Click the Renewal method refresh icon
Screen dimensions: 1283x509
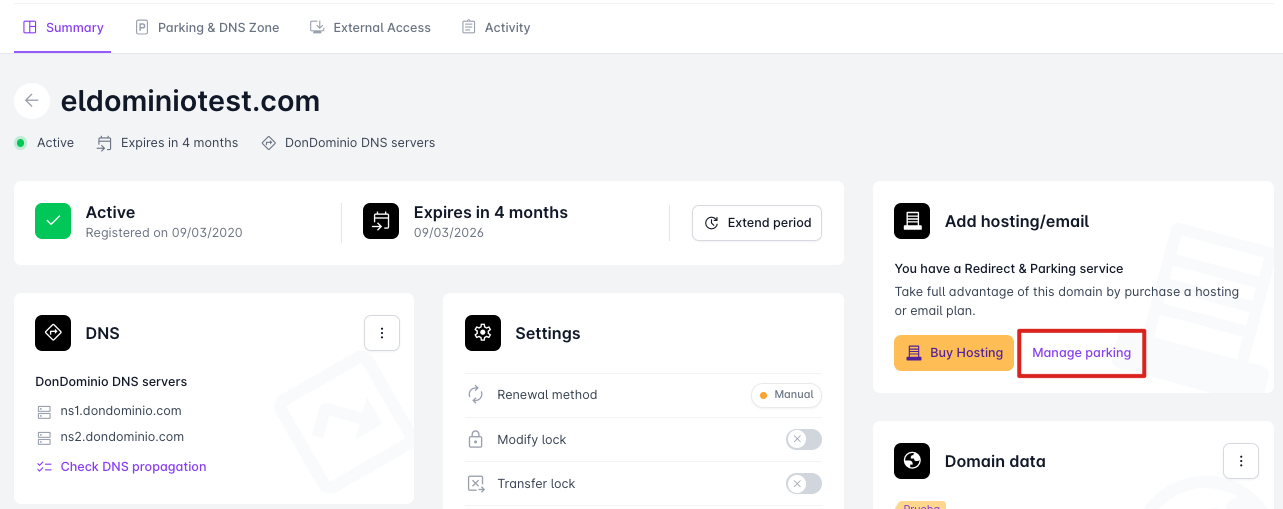pos(476,395)
